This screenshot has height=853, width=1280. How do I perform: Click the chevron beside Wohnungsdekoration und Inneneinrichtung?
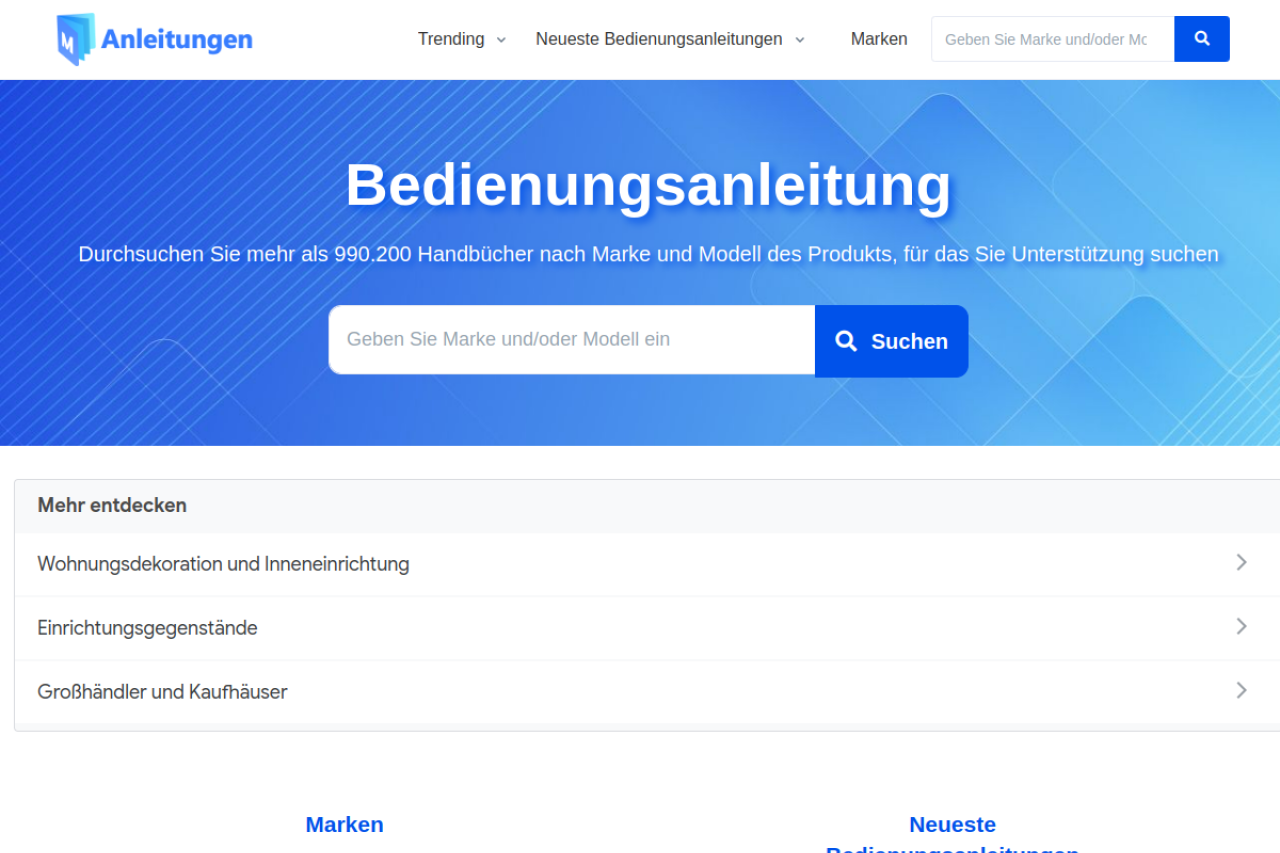pos(1241,563)
